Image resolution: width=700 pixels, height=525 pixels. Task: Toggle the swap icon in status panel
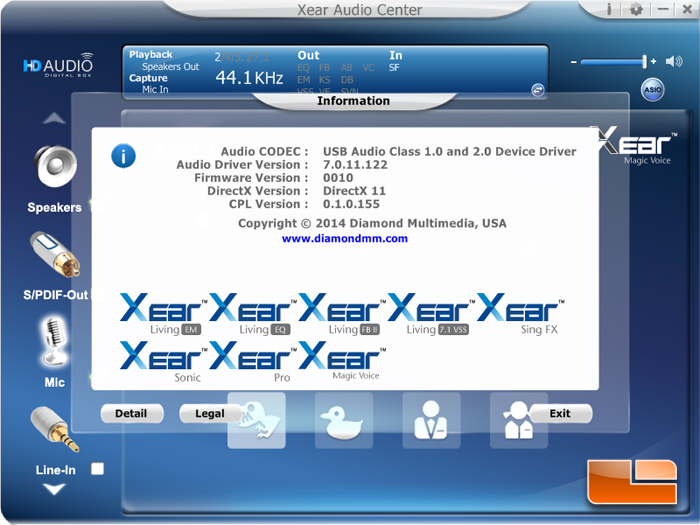(538, 90)
